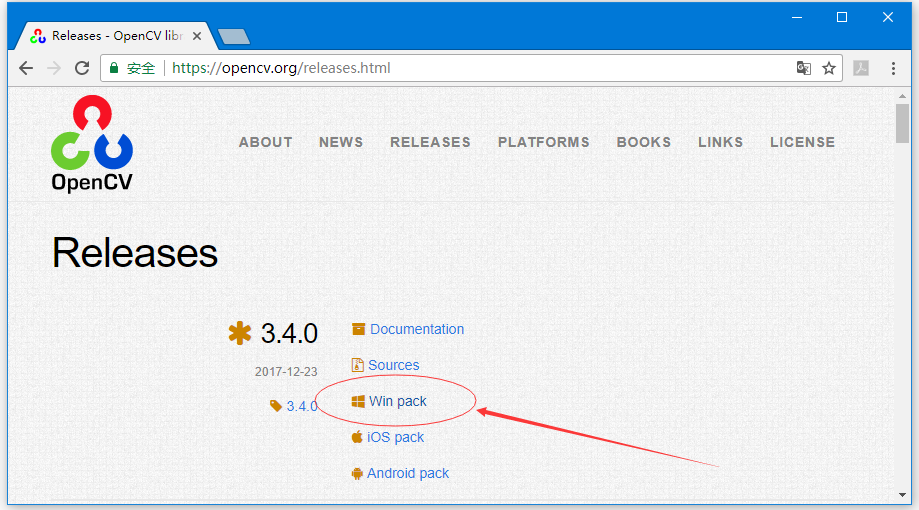The image size is (919, 510).
Task: Bookmark page with the star icon
Action: [829, 68]
